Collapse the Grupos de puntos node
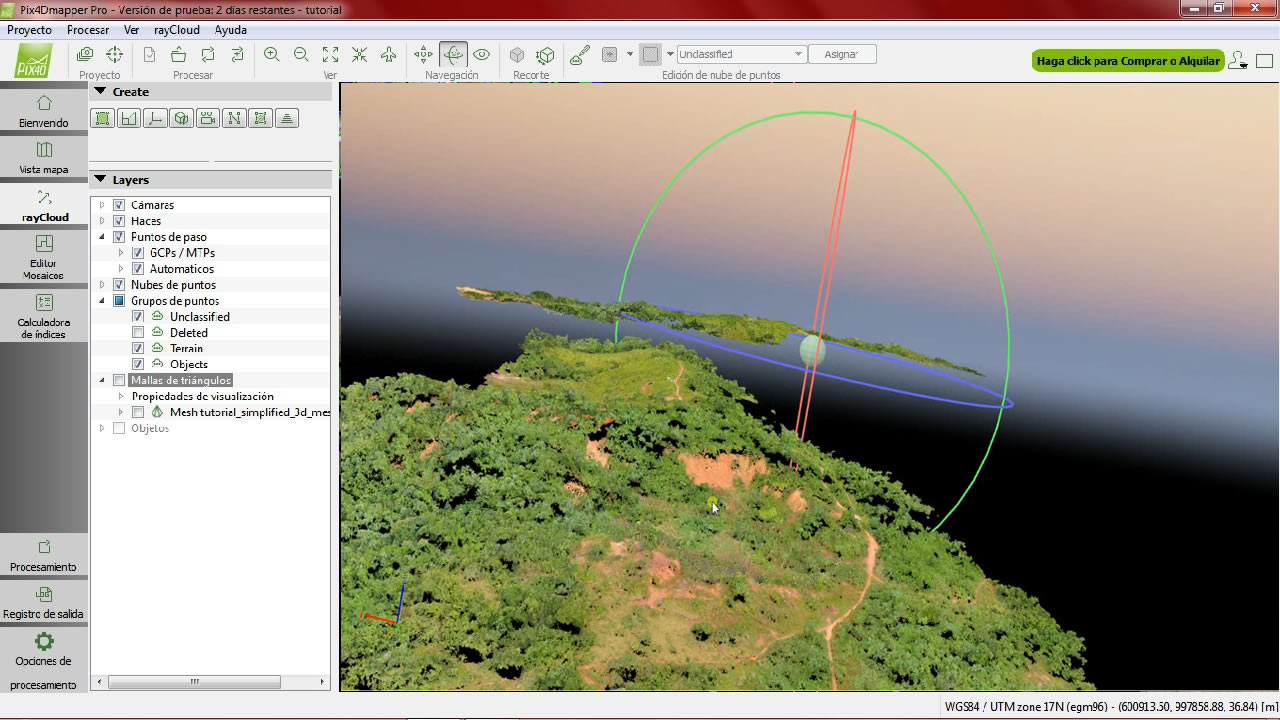Viewport: 1280px width, 720px height. click(x=101, y=301)
